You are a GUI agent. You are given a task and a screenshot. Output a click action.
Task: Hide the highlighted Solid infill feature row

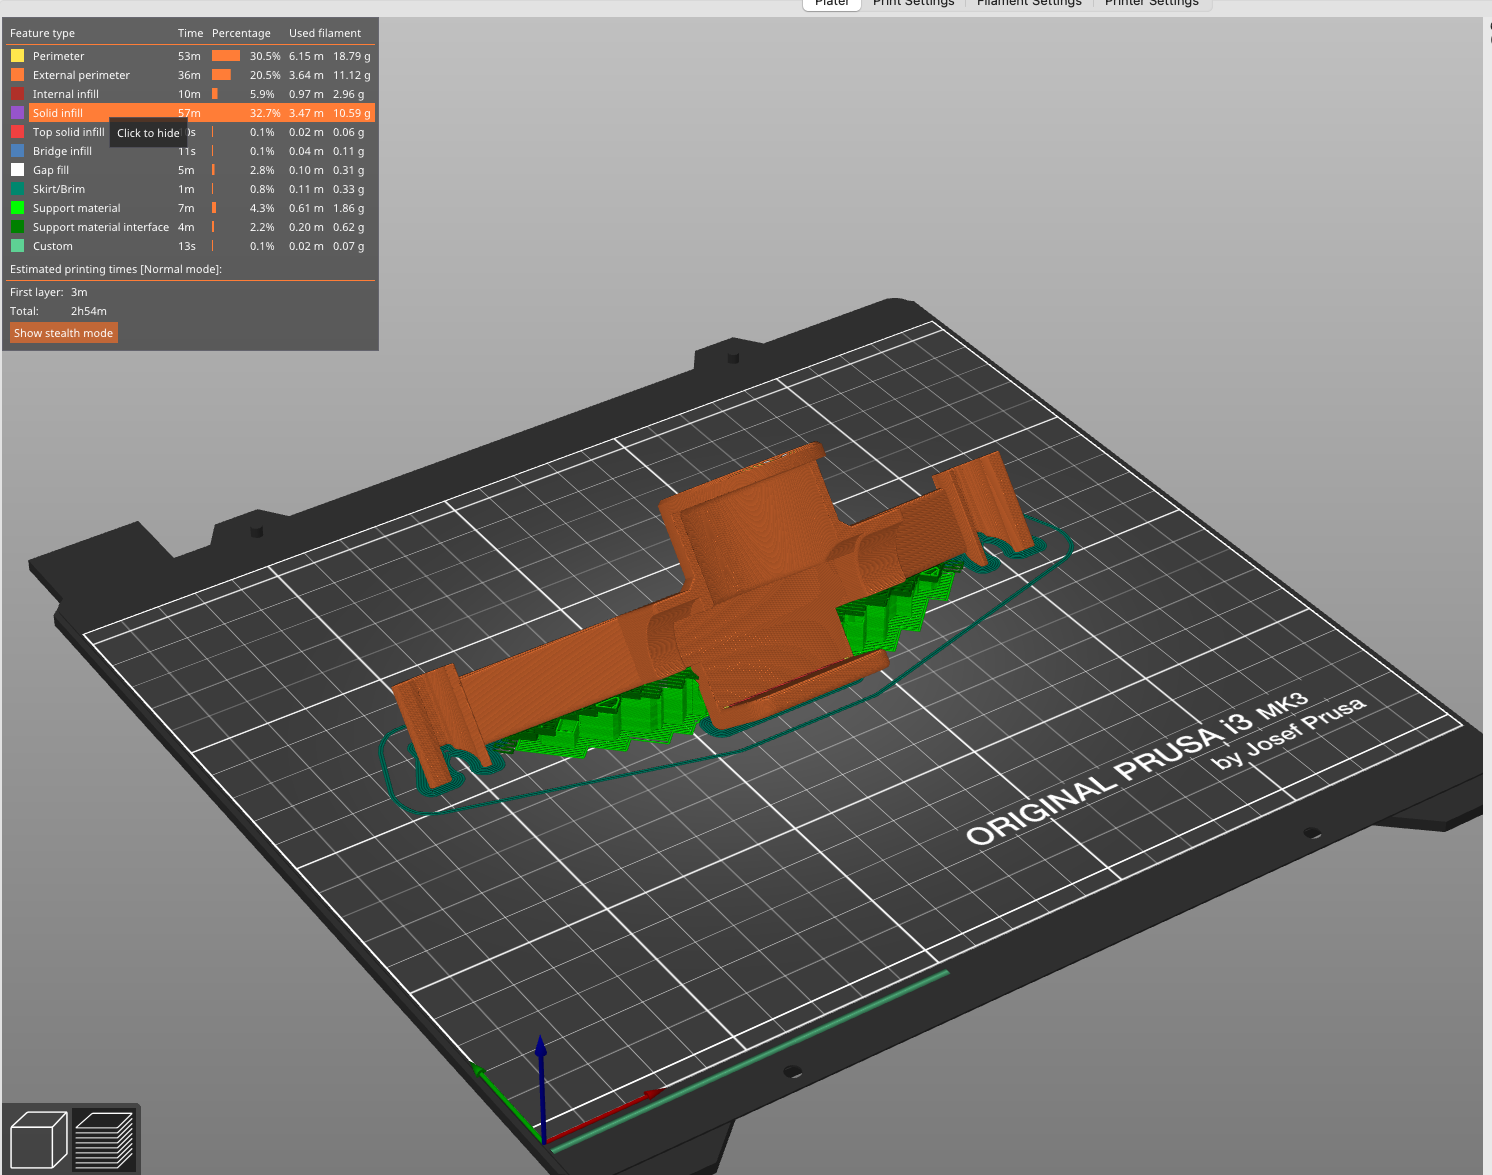pos(58,113)
